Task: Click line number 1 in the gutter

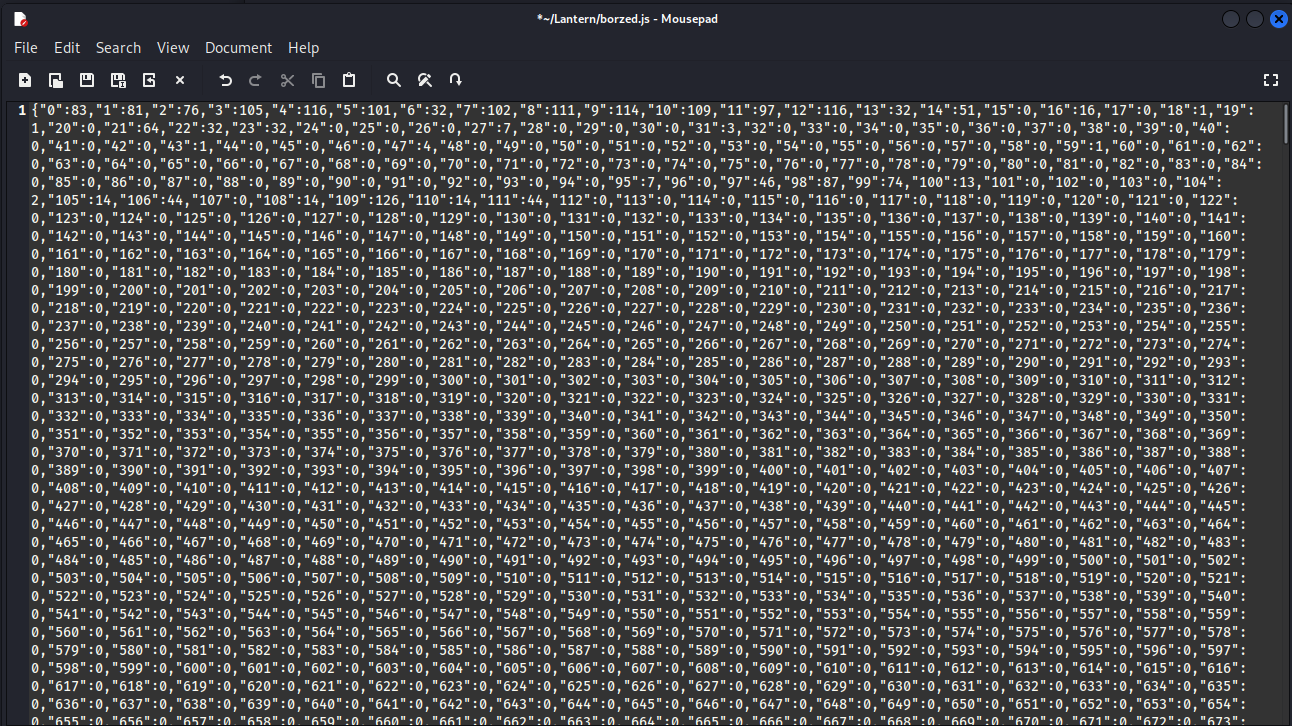Action: pos(22,110)
